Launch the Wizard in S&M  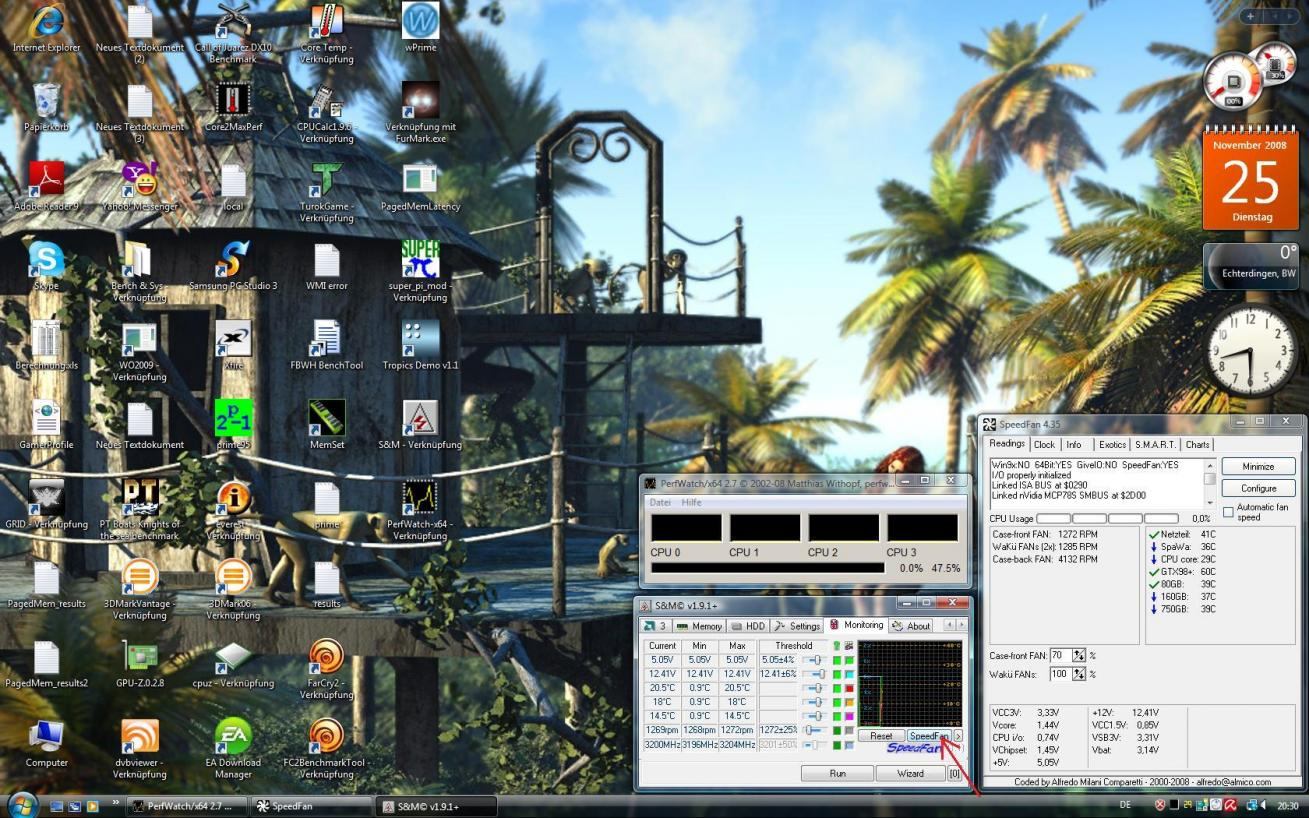910,773
